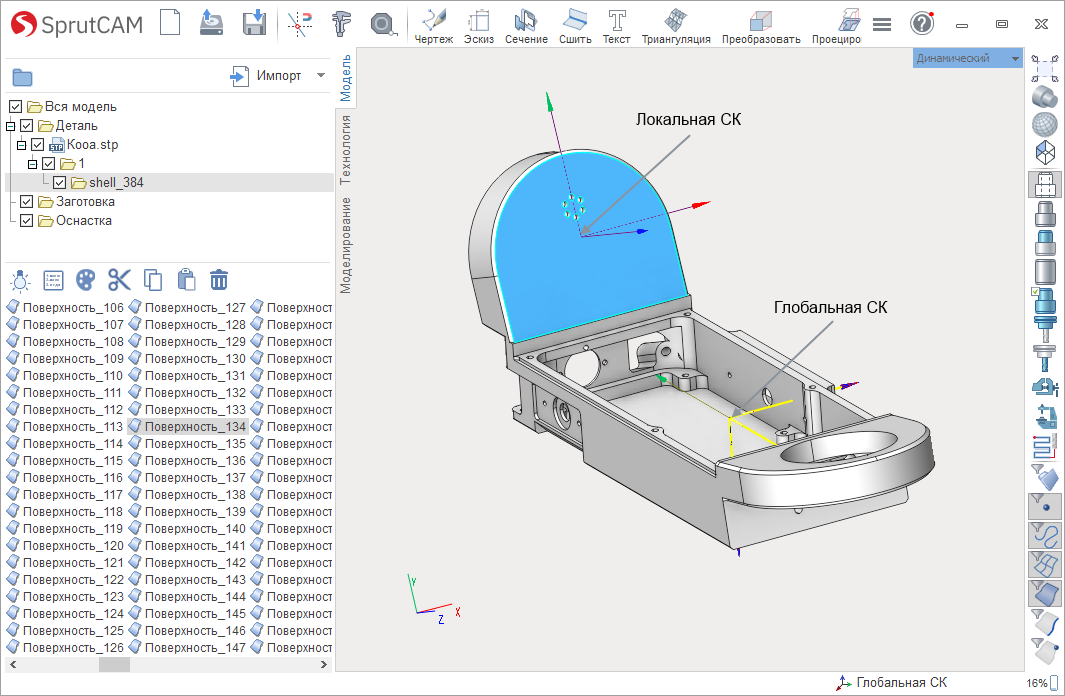Run the Триангуляция tool
The width and height of the screenshot is (1065, 696).
point(676,26)
